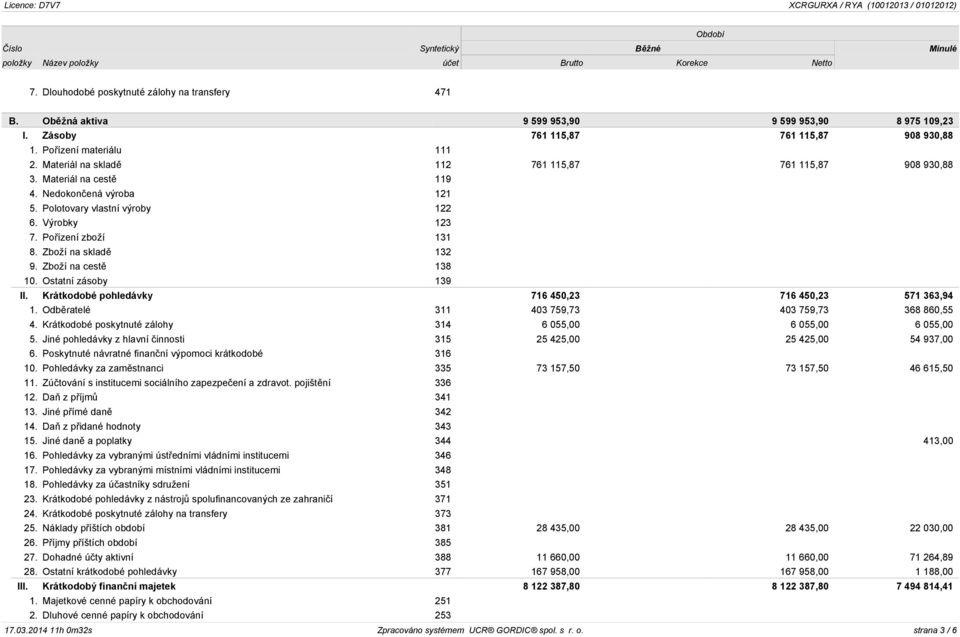The height and width of the screenshot is (637, 960).
Task: Click the 'Brutto' column header
Action: (572, 63)
